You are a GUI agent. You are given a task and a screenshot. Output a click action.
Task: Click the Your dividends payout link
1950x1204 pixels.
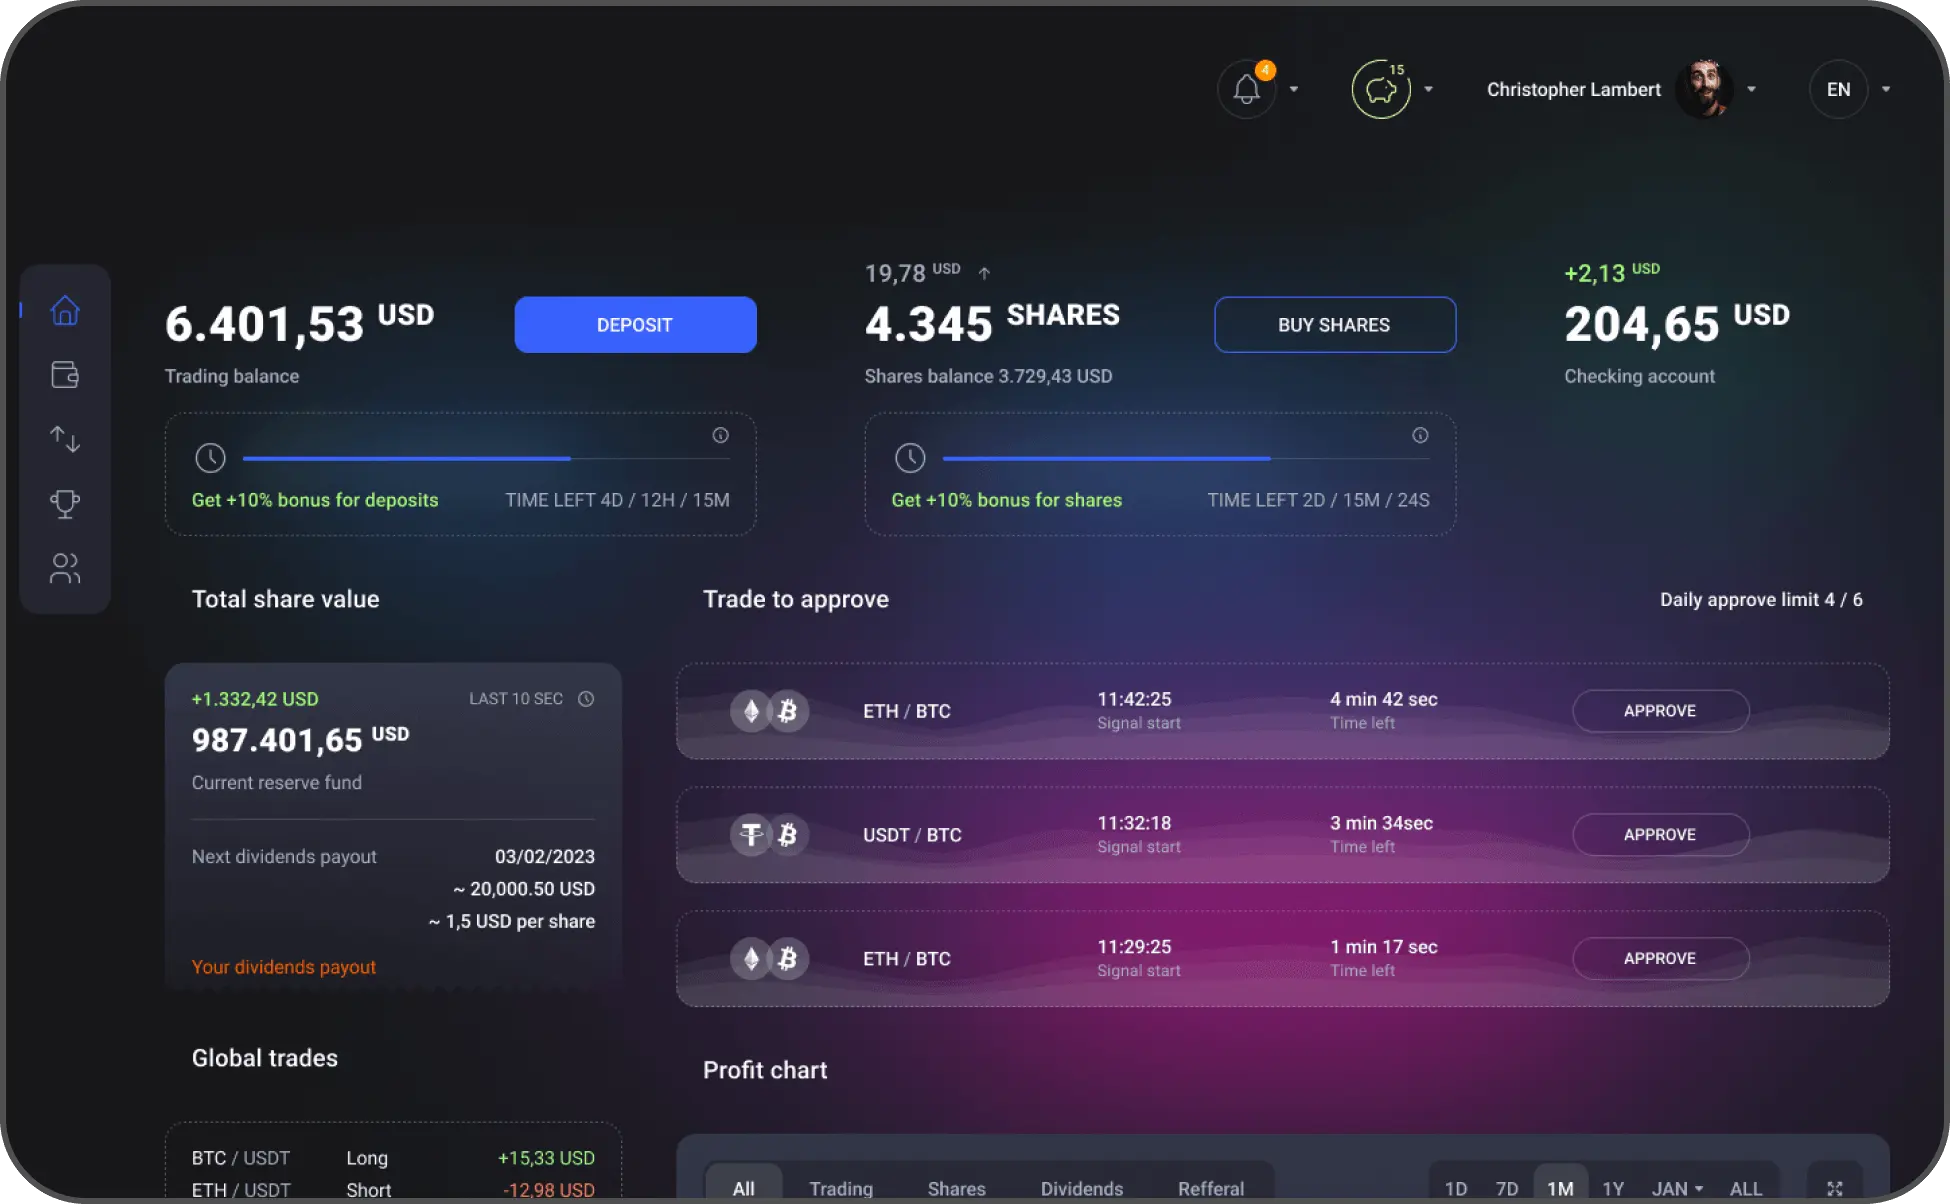pyautogui.click(x=284, y=967)
